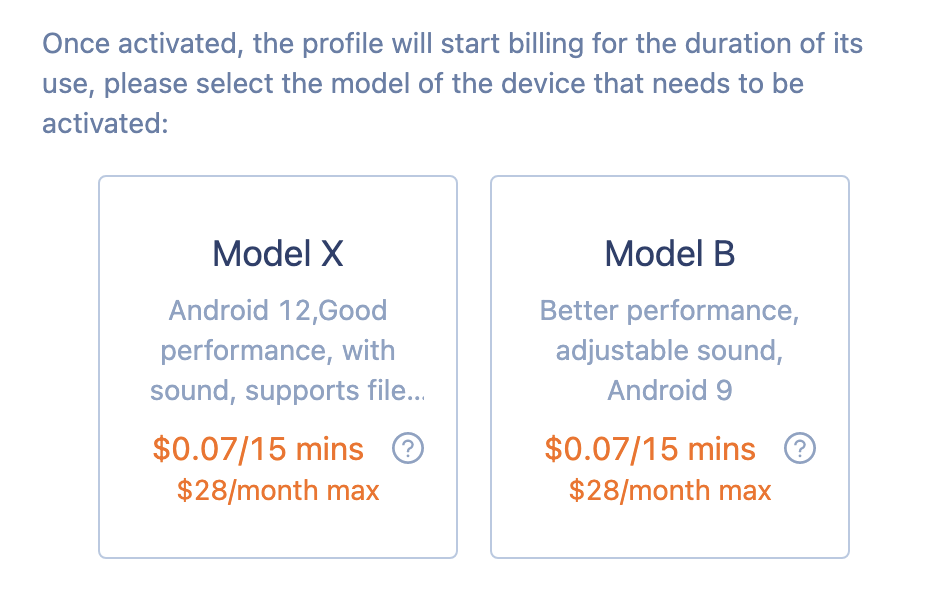
Task: Click the $28/month max label under Model X
Action: point(277,490)
